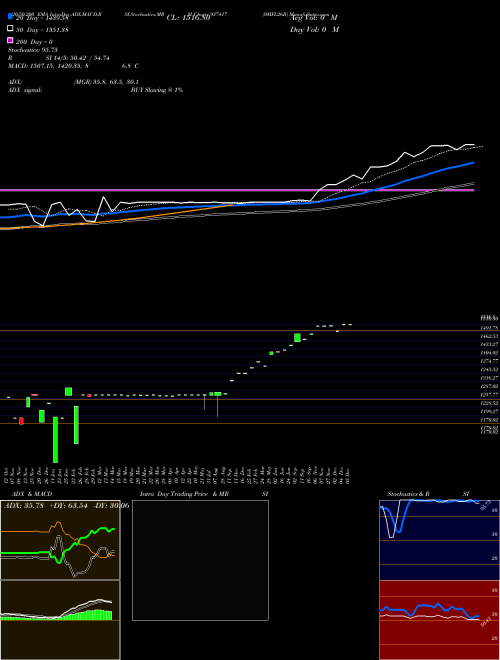Click the red RSI chart panel
The height and width of the screenshot is (660, 500).
pos(439,620)
